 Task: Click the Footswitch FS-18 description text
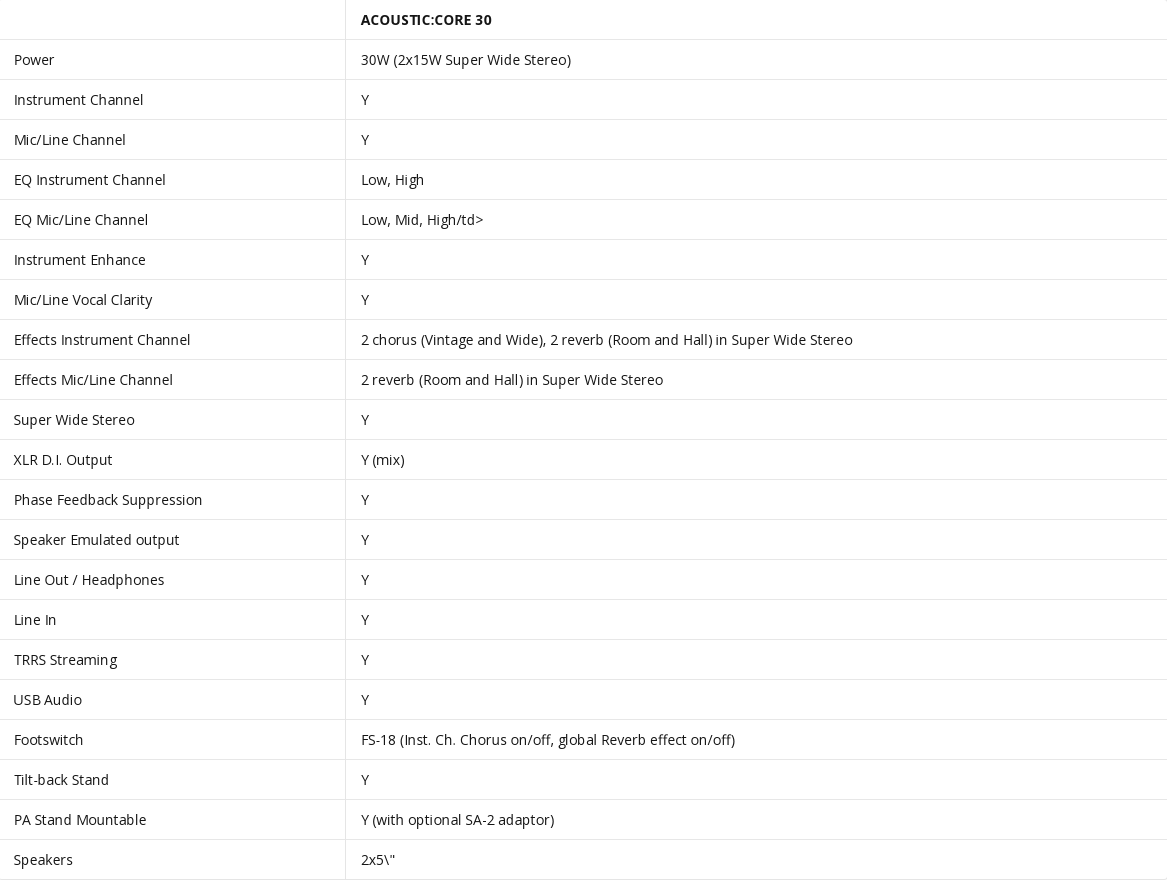point(548,740)
